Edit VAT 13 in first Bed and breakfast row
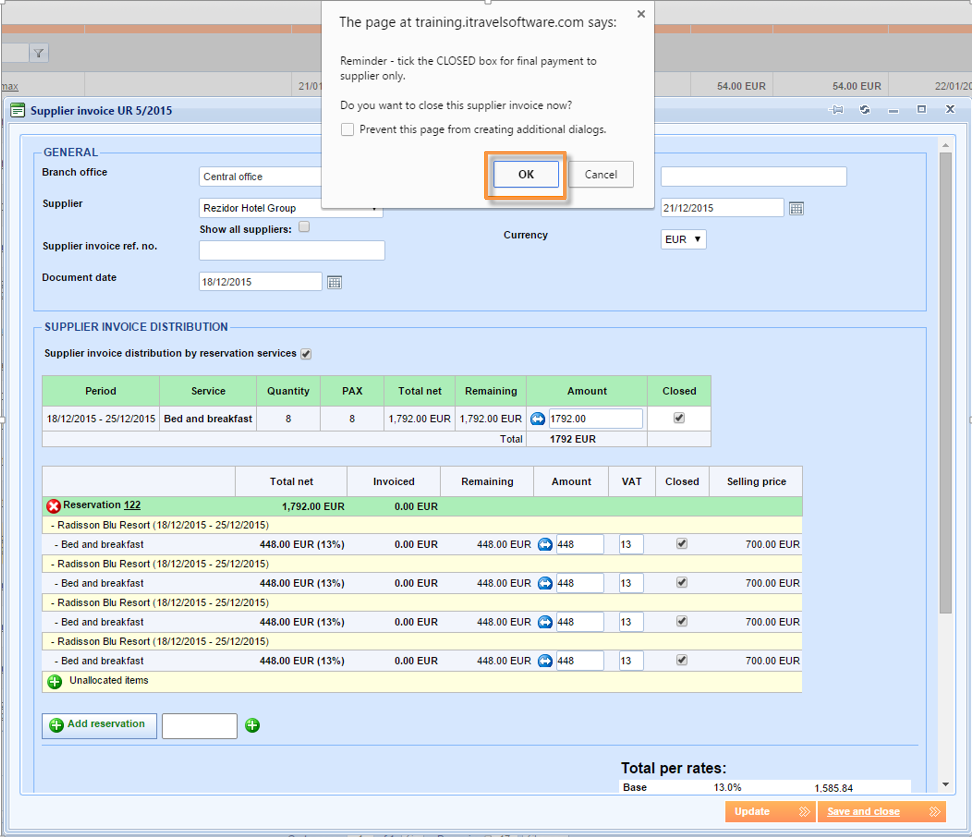The height and width of the screenshot is (837, 972). pyautogui.click(x=630, y=544)
